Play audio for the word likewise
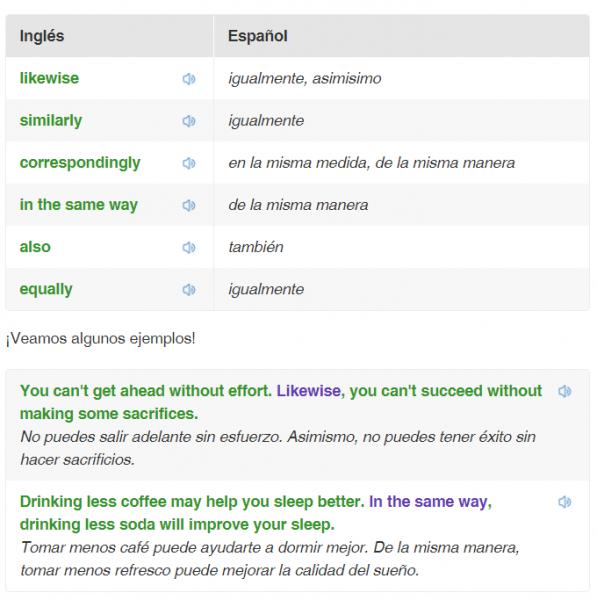This screenshot has height=600, width=597. pos(189,79)
